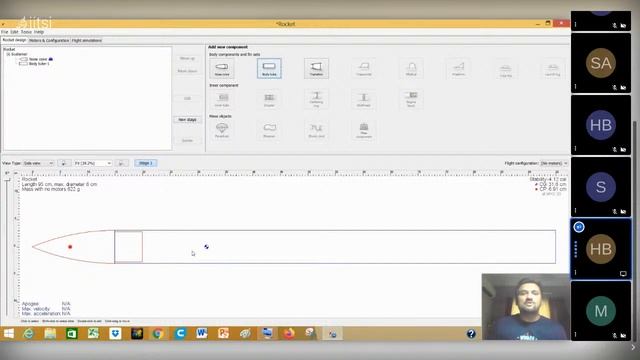The height and width of the screenshot is (360, 640).
Task: Click the Move down button
Action: [187, 71]
